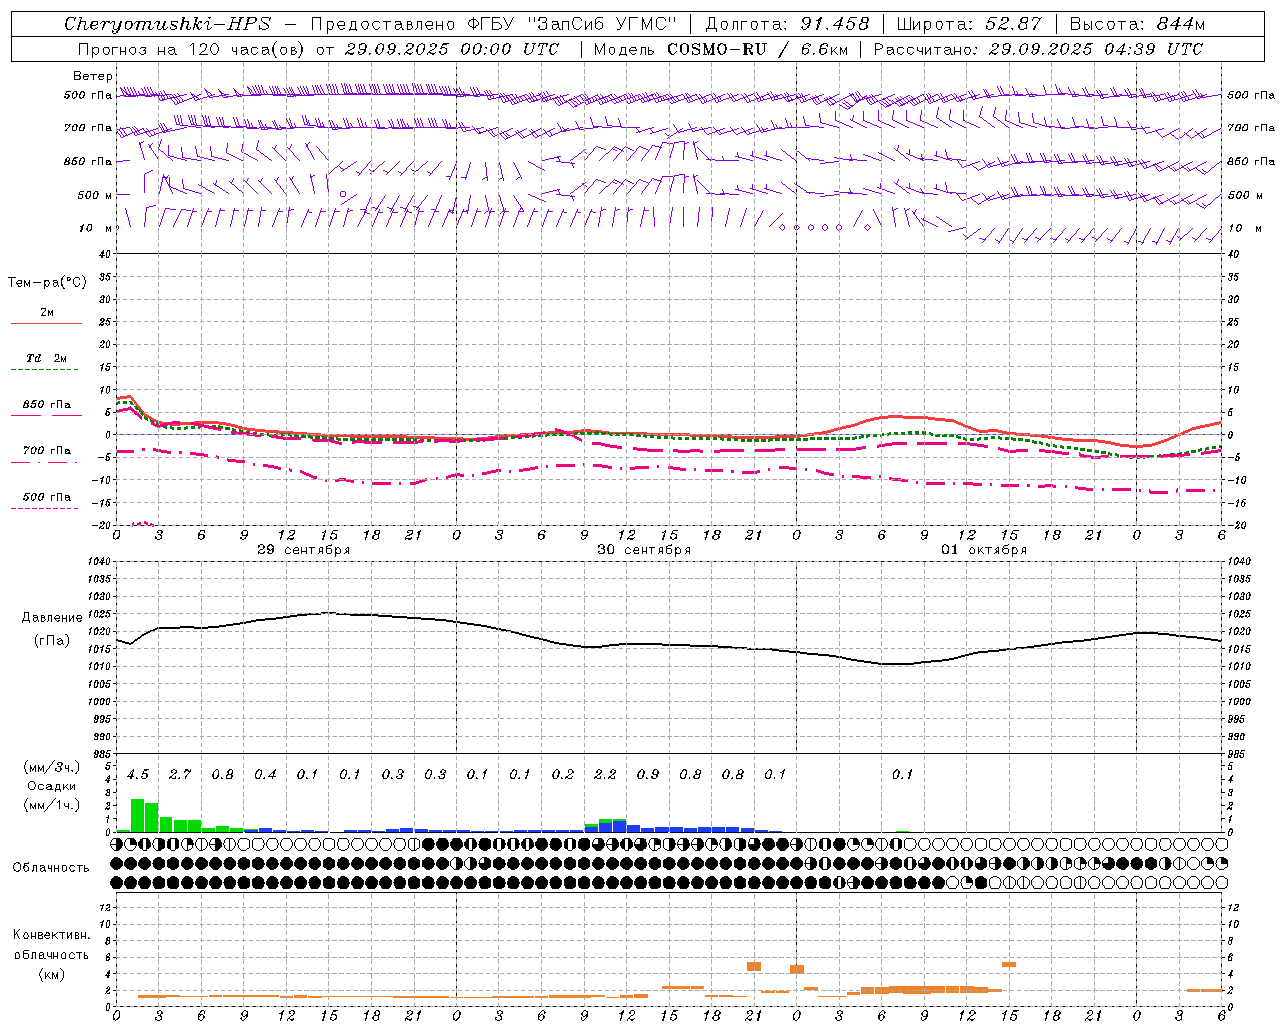Click the 30 сентября date label

pos(644,550)
